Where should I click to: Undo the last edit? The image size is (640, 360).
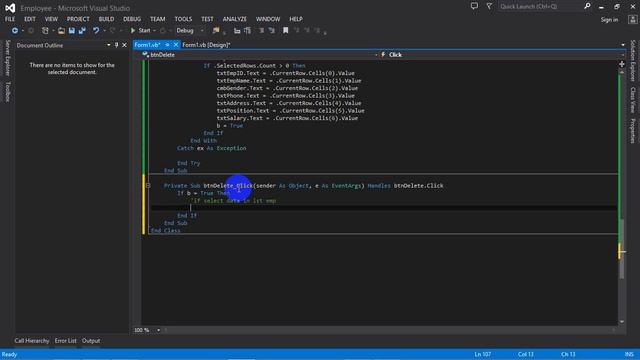(x=96, y=31)
